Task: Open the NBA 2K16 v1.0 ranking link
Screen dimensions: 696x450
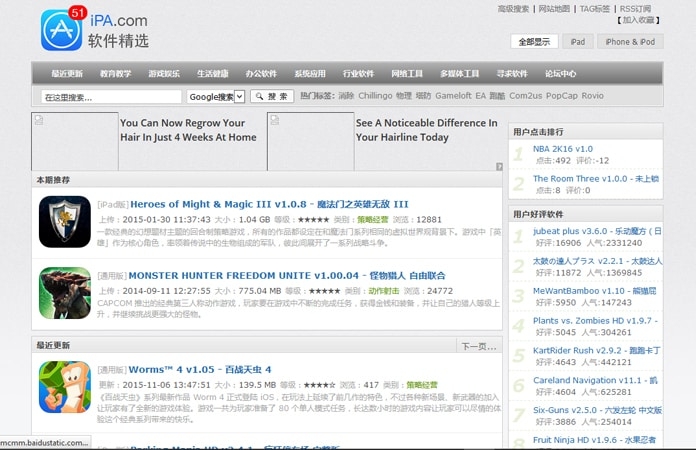Action: [563, 149]
